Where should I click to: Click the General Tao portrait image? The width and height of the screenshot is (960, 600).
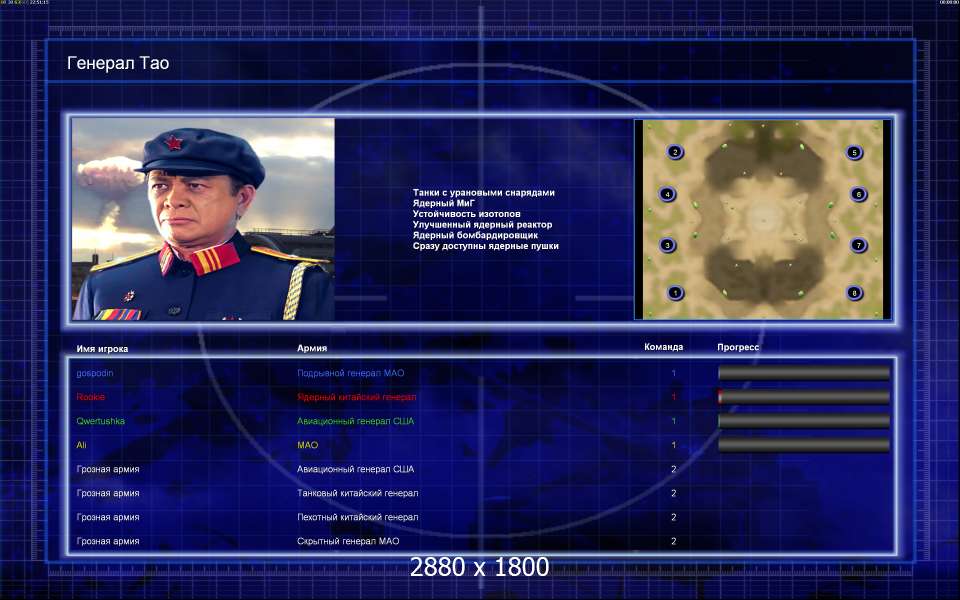pyautogui.click(x=203, y=219)
